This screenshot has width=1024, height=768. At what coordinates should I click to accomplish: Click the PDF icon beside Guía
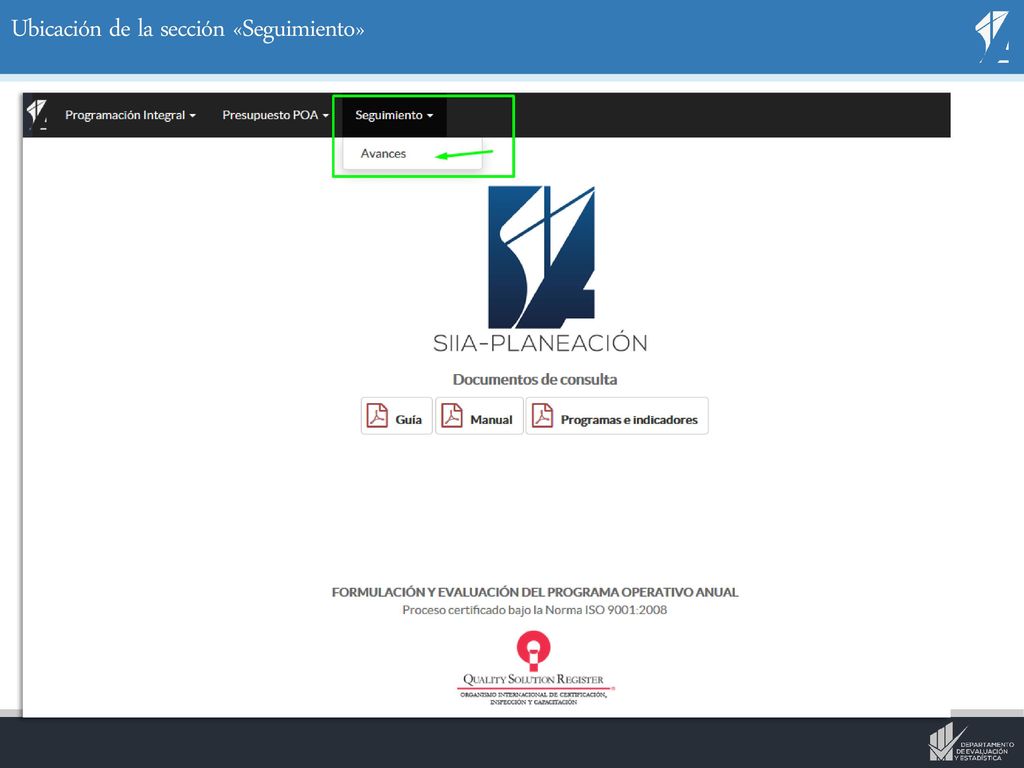pos(377,415)
